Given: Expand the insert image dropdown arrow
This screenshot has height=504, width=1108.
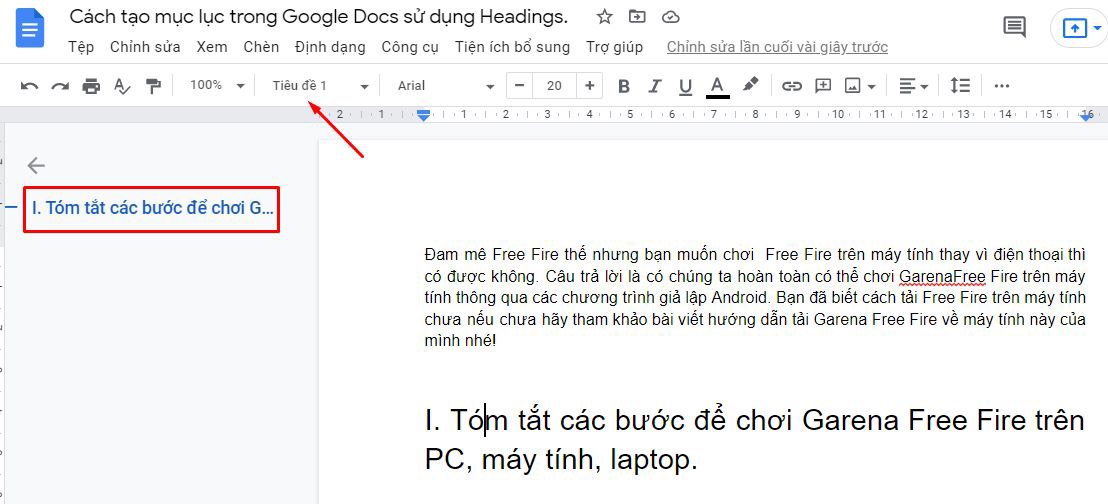Looking at the screenshot, I should pos(871,87).
